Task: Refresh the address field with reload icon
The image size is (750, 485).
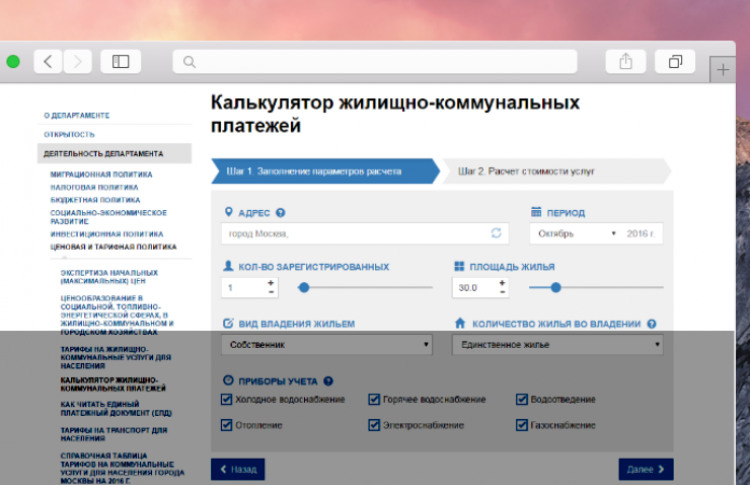Action: click(x=496, y=233)
